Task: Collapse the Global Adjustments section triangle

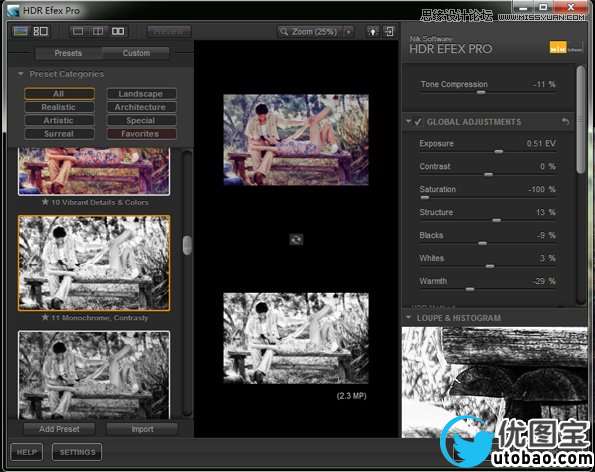Action: (x=408, y=121)
